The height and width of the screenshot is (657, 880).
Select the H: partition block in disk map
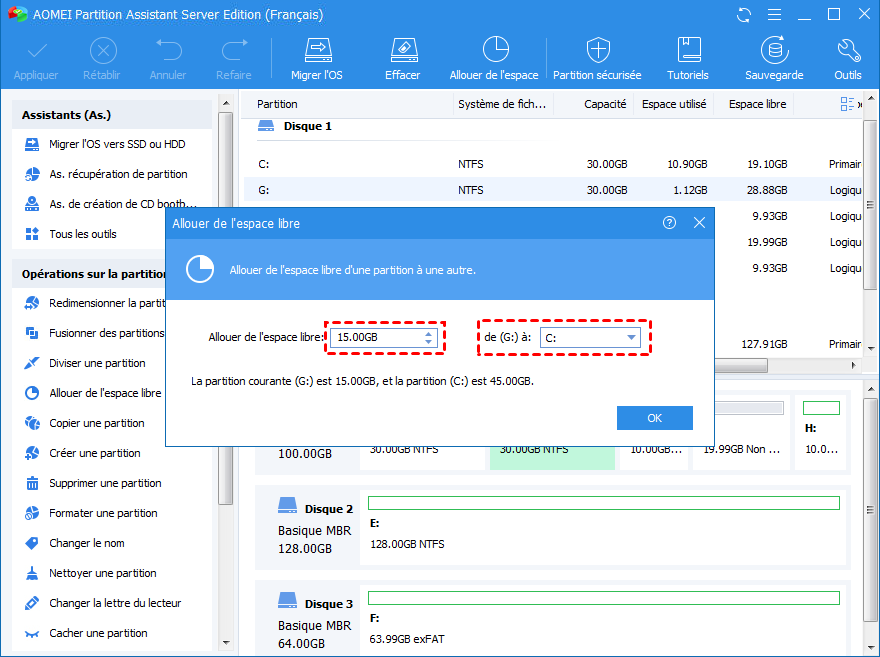(x=821, y=432)
